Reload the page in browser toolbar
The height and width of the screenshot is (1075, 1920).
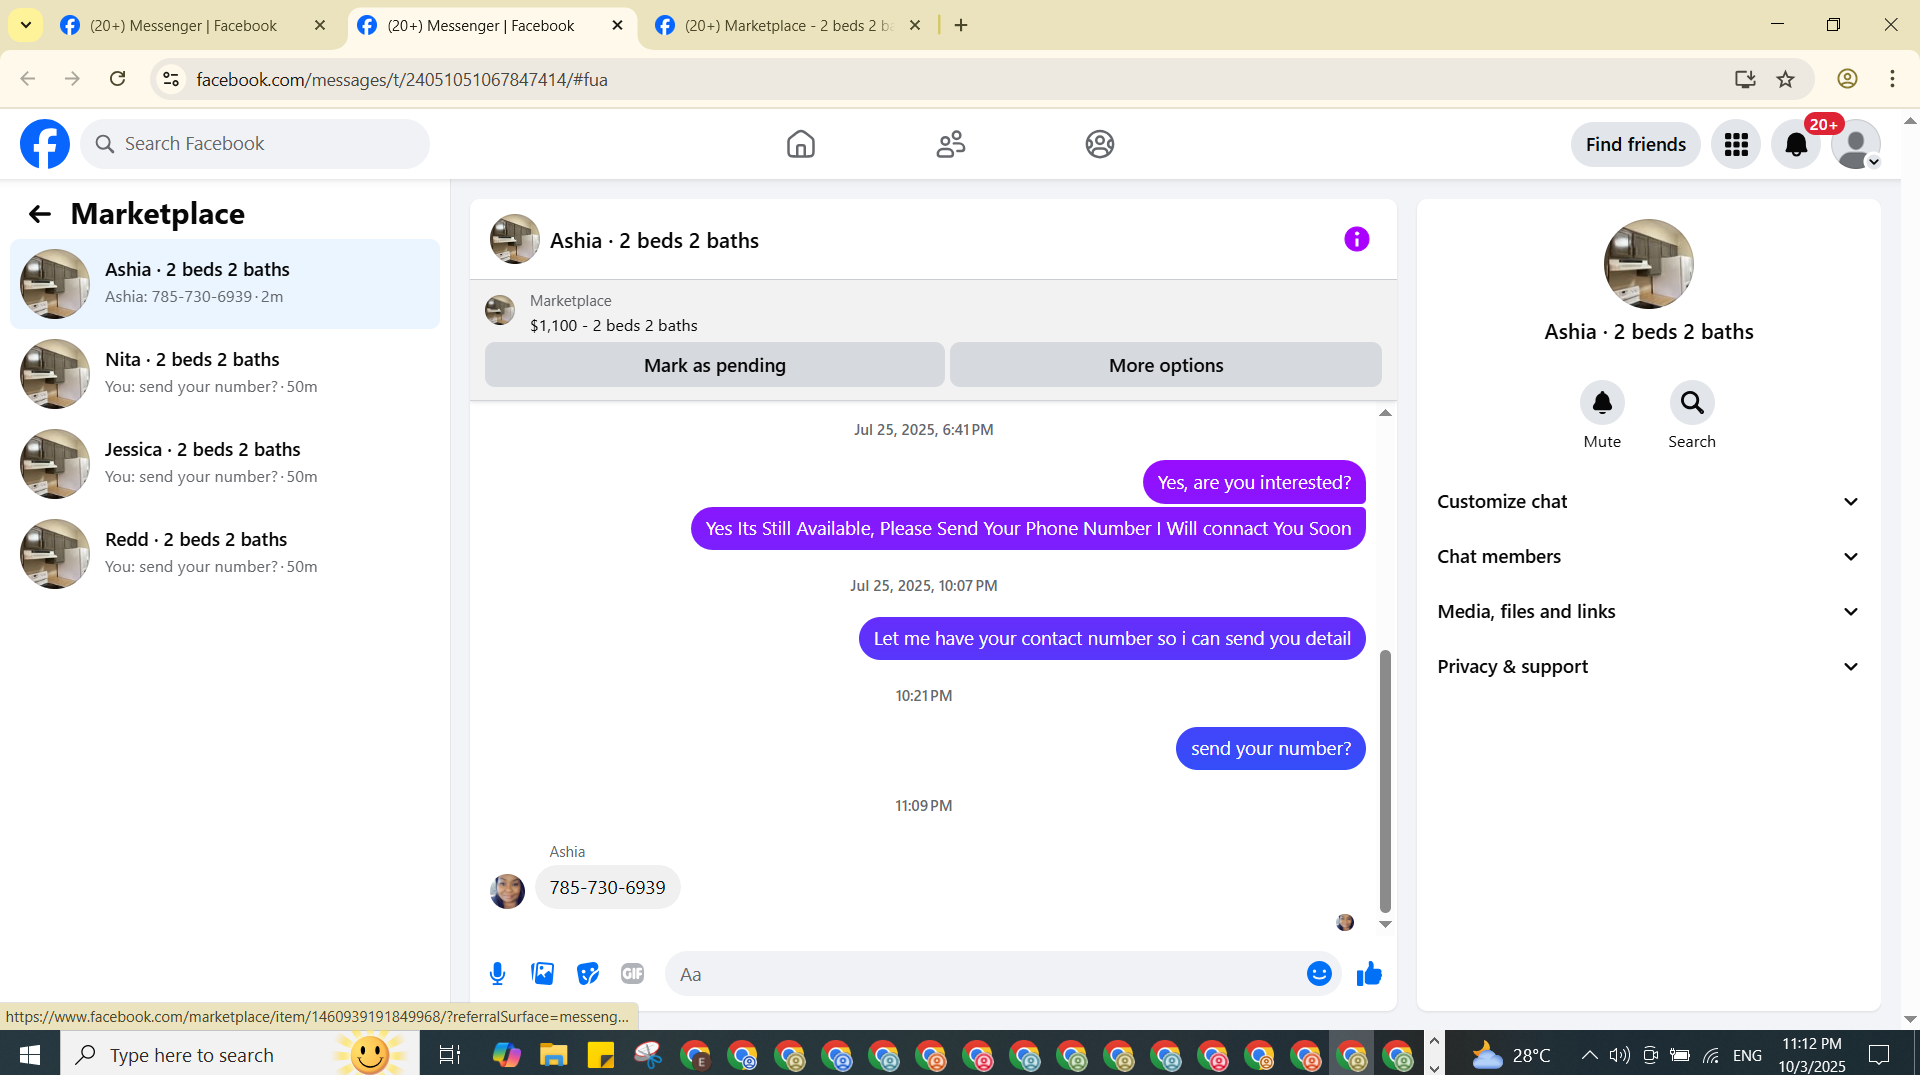click(x=118, y=79)
